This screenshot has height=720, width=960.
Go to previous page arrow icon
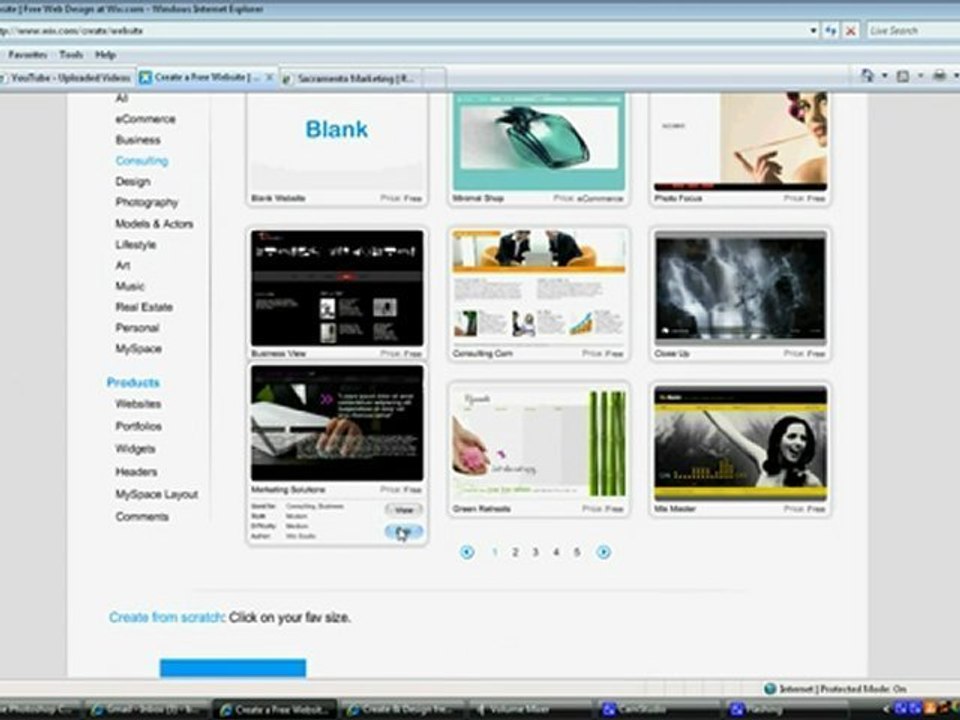click(467, 552)
